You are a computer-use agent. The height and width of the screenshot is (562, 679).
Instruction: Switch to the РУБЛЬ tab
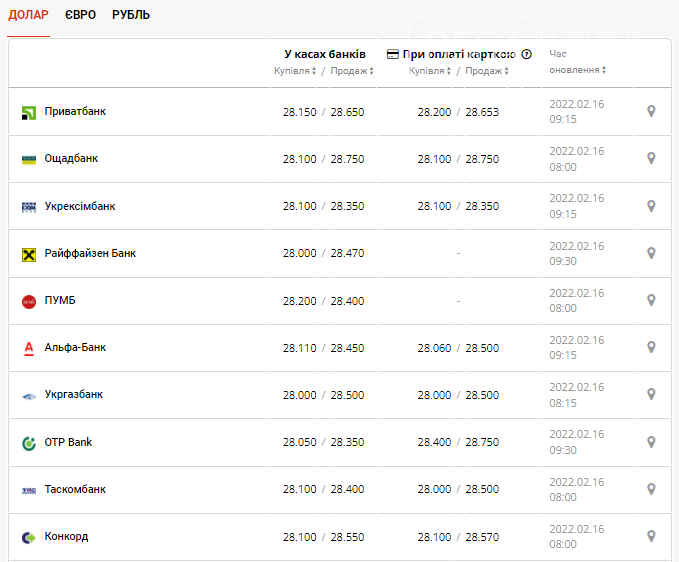[131, 15]
